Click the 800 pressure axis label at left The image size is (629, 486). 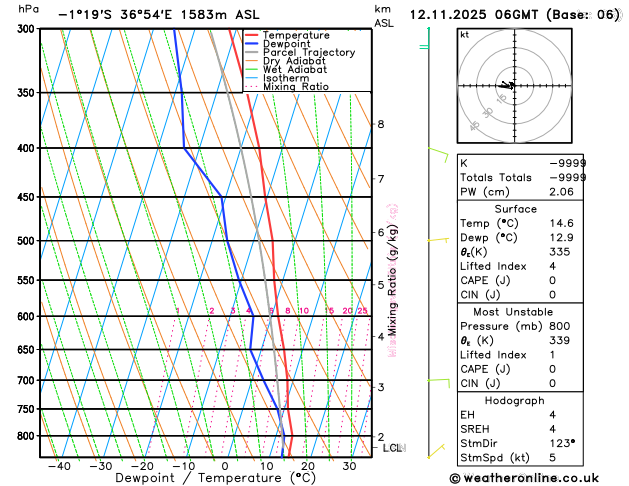coord(28,436)
